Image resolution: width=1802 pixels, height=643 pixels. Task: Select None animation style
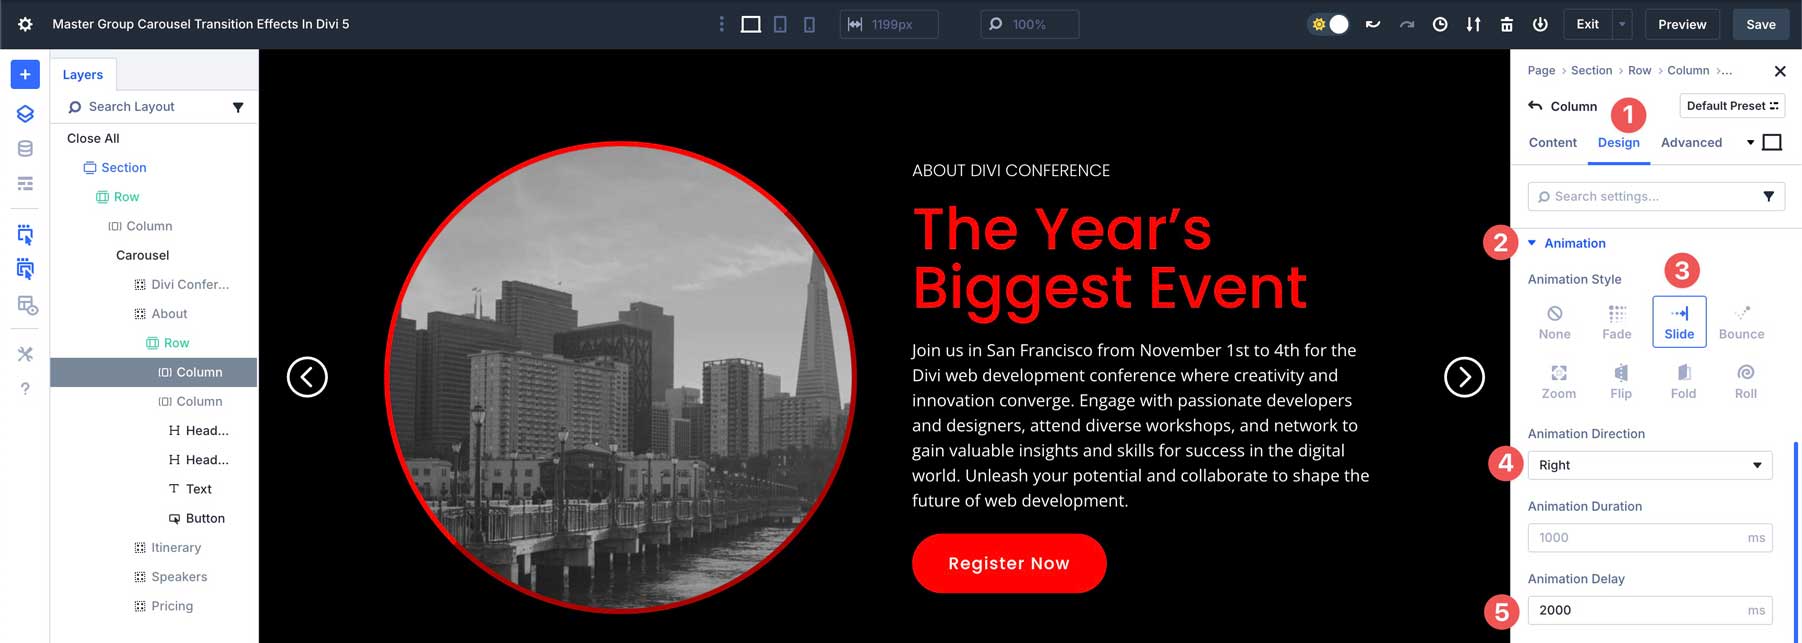(1554, 322)
